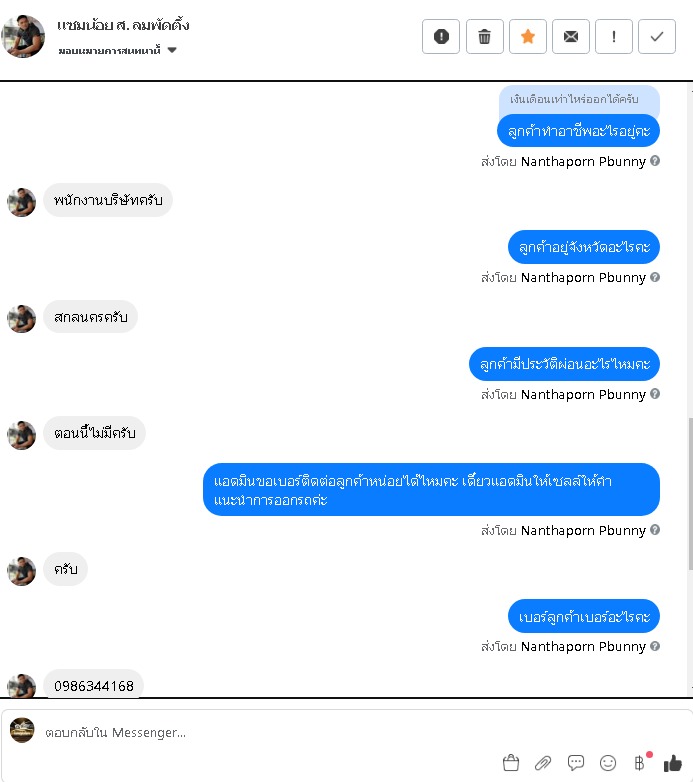Image resolution: width=693 pixels, height=782 pixels.
Task: Attach a file using paperclip icon
Action: click(543, 763)
